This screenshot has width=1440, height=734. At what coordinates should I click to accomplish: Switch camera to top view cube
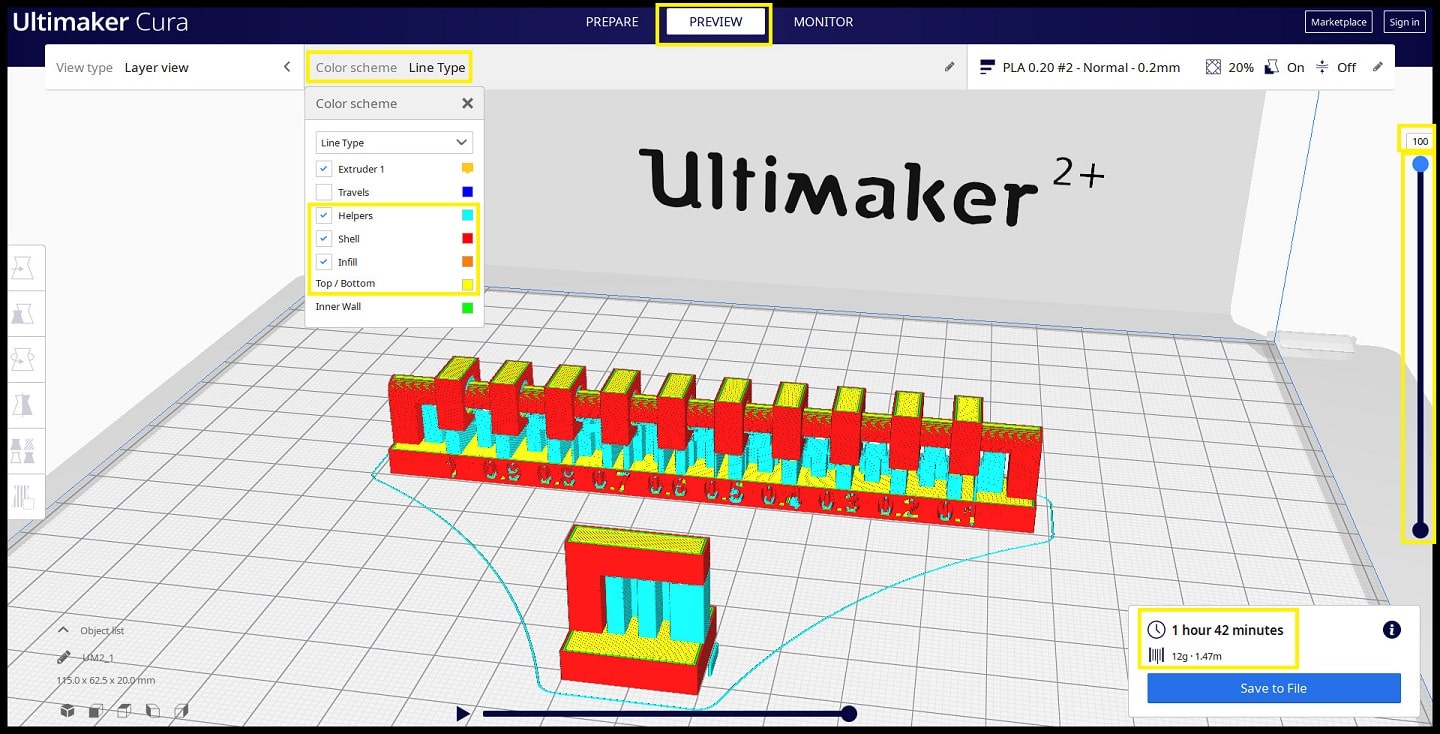coord(124,711)
